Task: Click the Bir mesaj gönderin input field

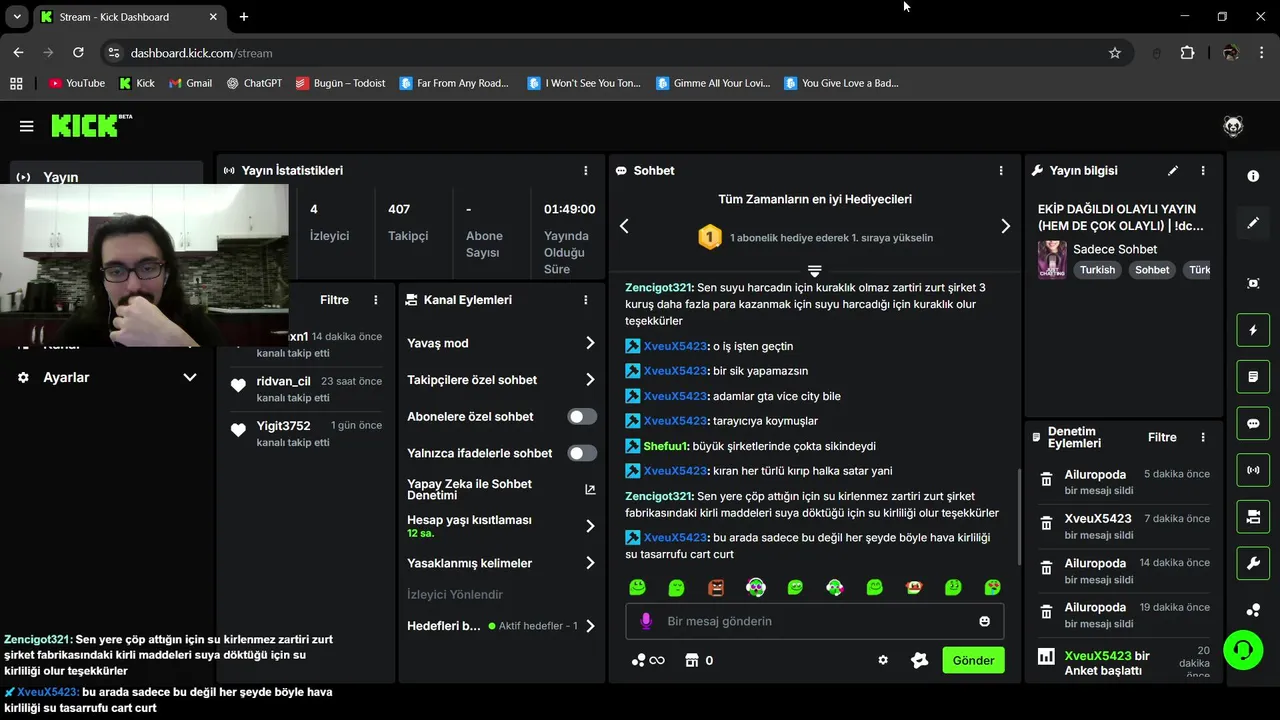Action: click(x=814, y=621)
